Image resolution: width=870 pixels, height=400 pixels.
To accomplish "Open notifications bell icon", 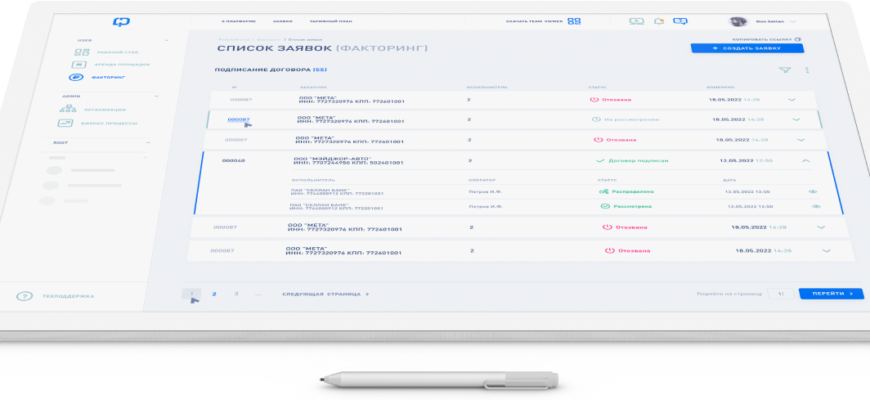I will pos(659,22).
